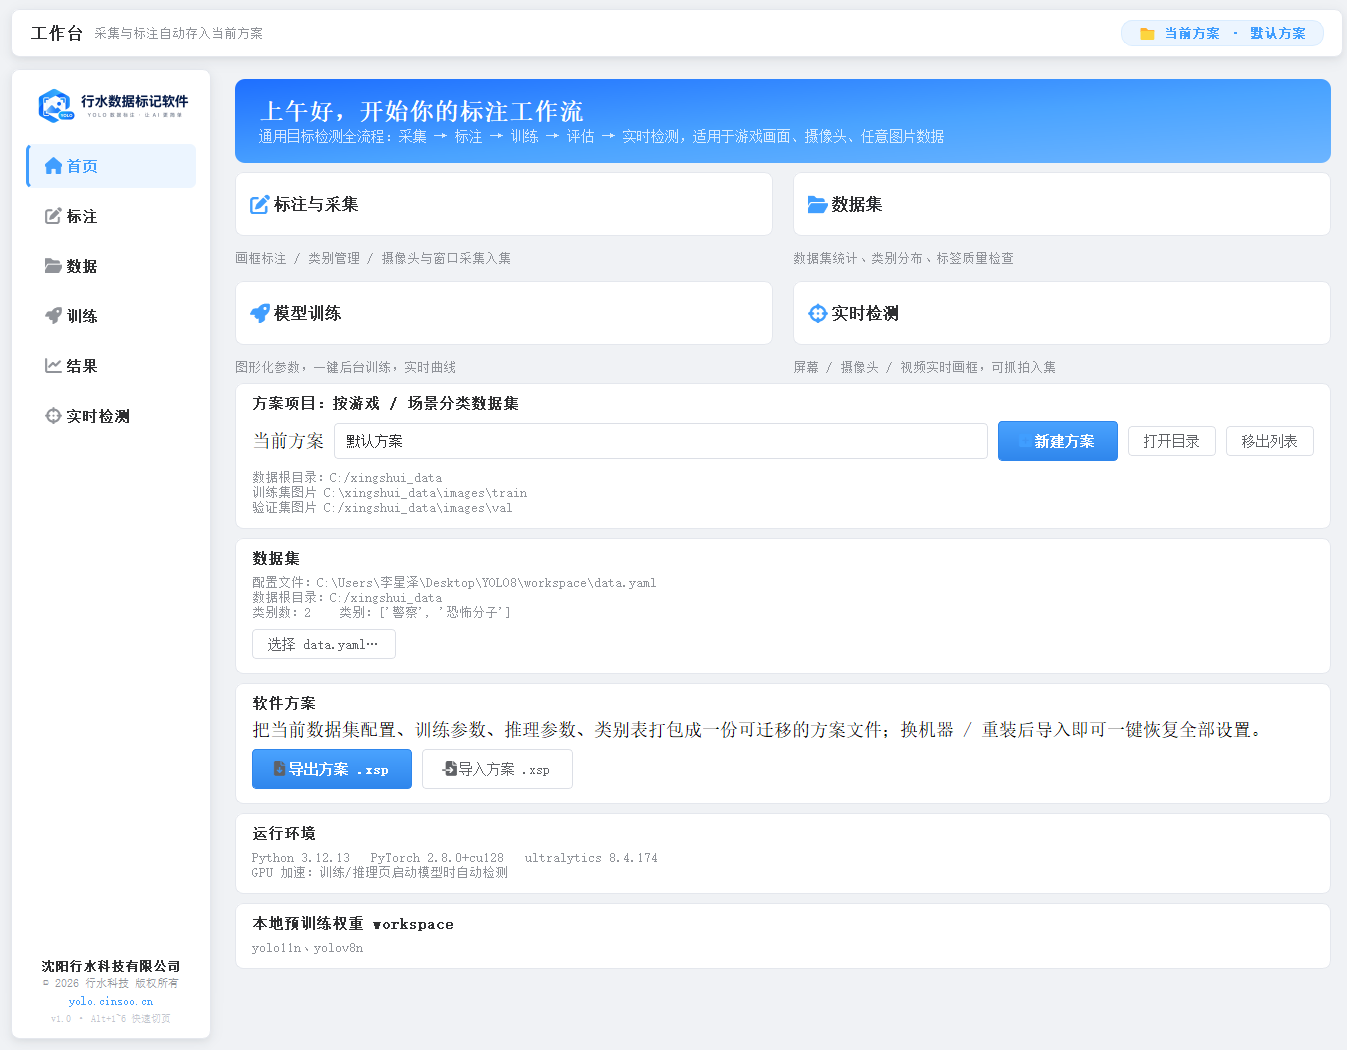The height and width of the screenshot is (1050, 1347).
Task: Click the folder icon next to 当前方案 in header
Action: (1147, 34)
